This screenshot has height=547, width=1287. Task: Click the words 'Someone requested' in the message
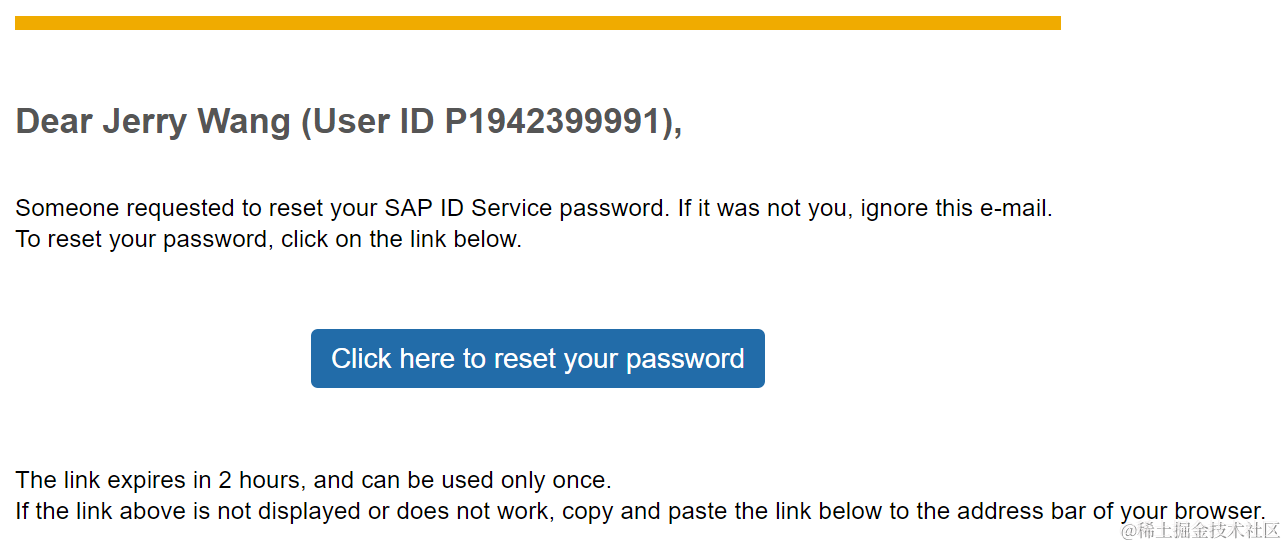coord(125,209)
